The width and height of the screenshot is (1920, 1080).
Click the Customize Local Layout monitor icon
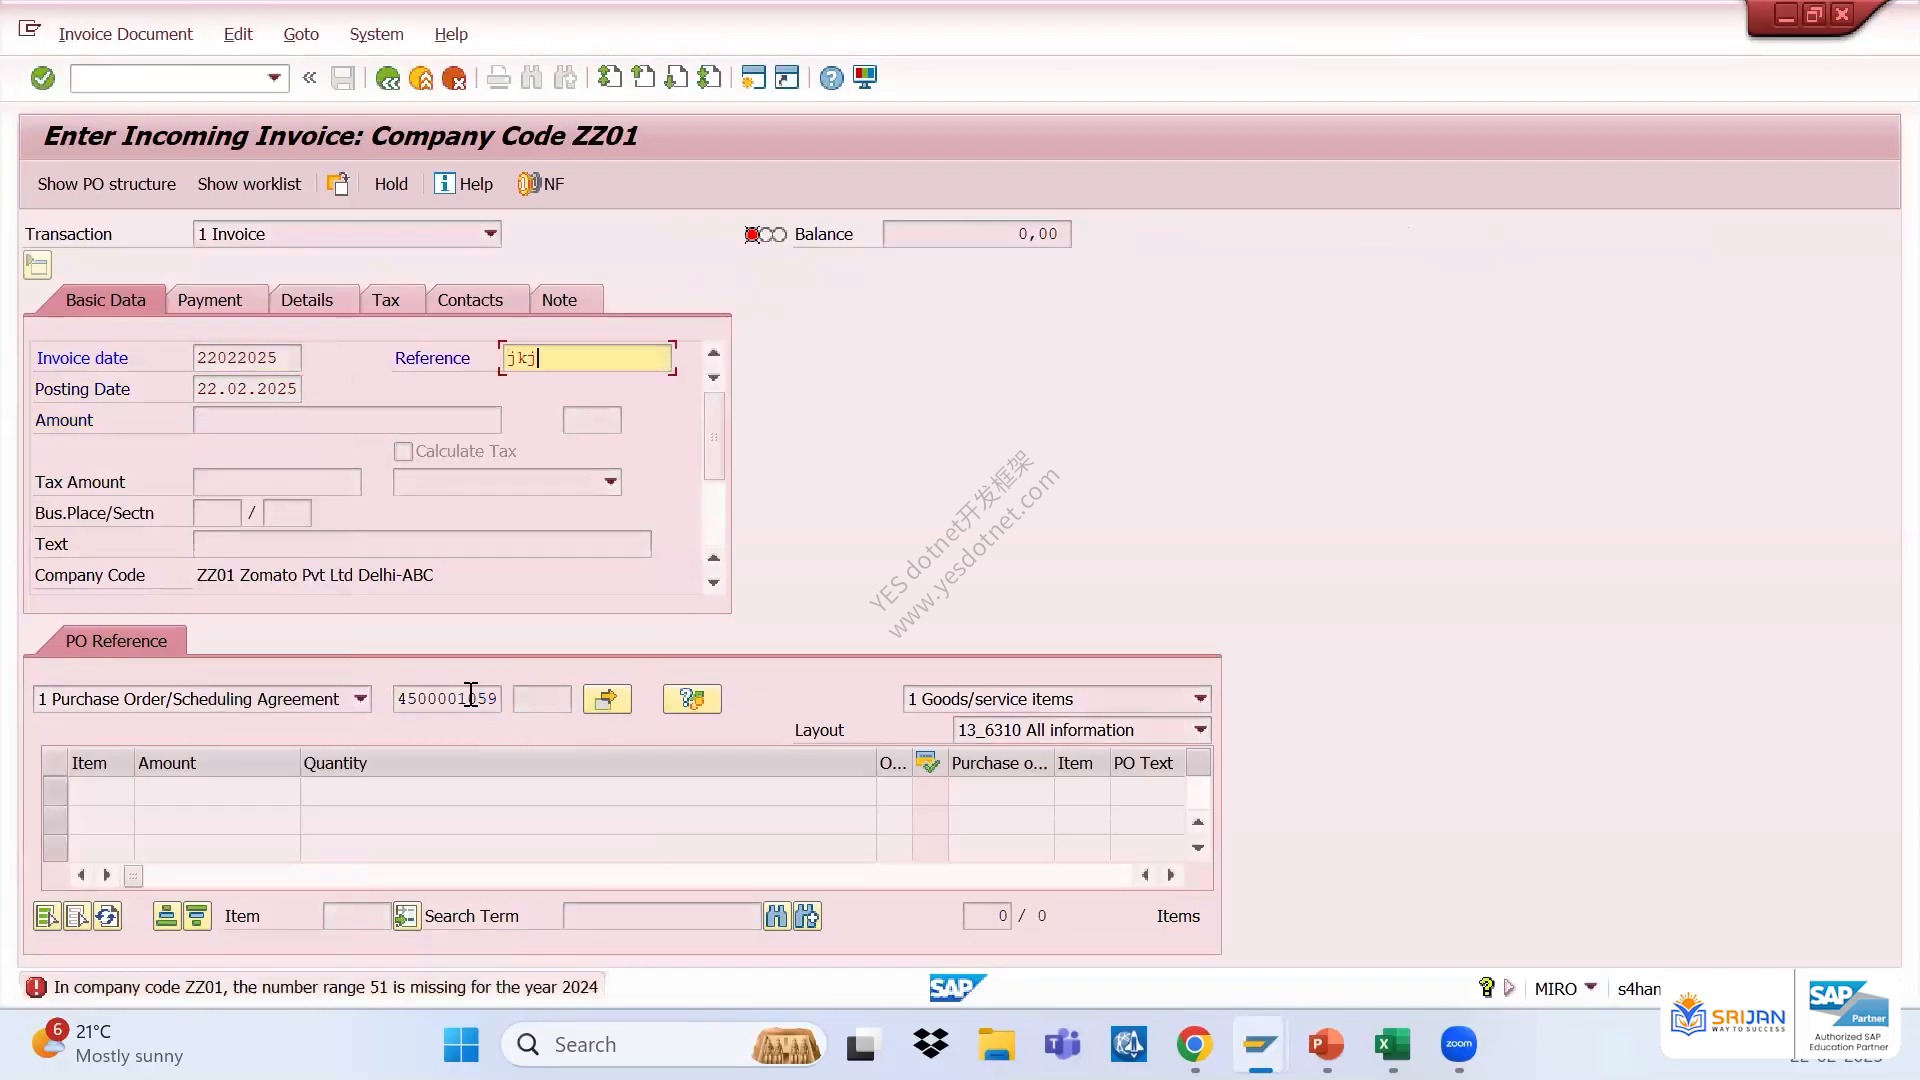865,77
